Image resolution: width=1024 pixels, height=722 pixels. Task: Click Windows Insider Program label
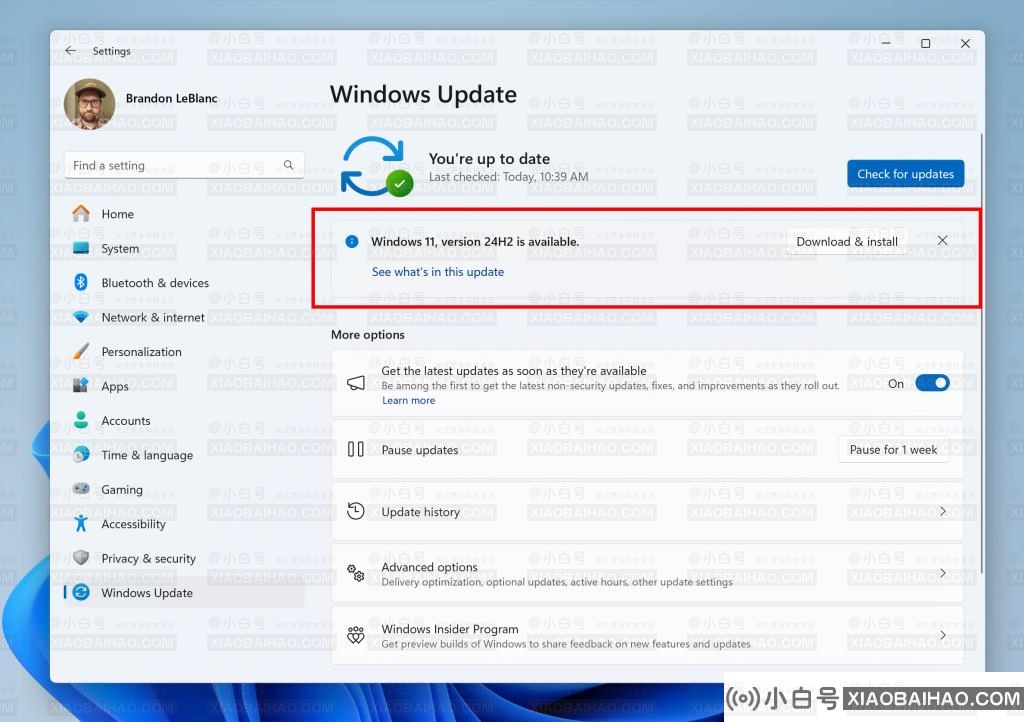tap(450, 629)
